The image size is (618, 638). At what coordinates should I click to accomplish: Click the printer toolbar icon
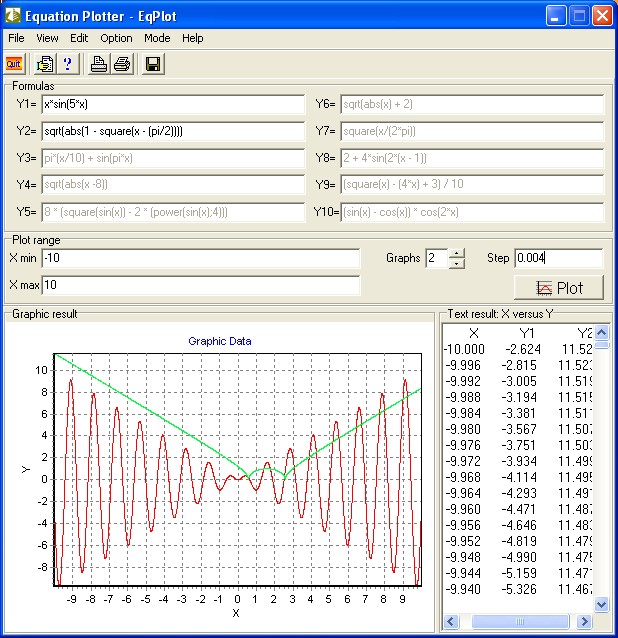pyautogui.click(x=122, y=64)
